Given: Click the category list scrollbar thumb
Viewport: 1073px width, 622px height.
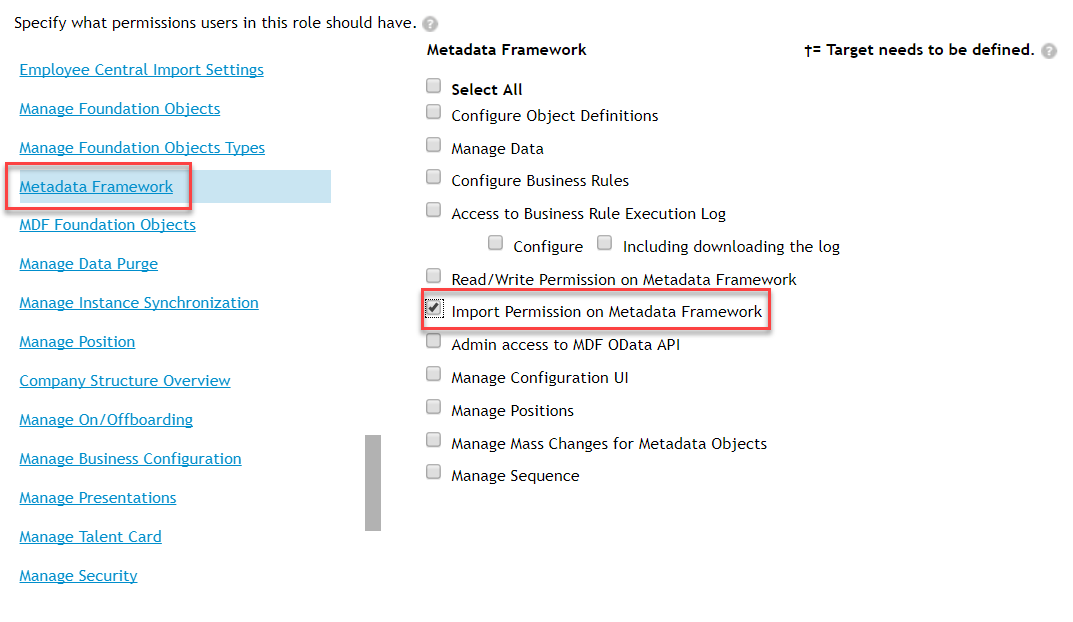Looking at the screenshot, I should pos(373,483).
